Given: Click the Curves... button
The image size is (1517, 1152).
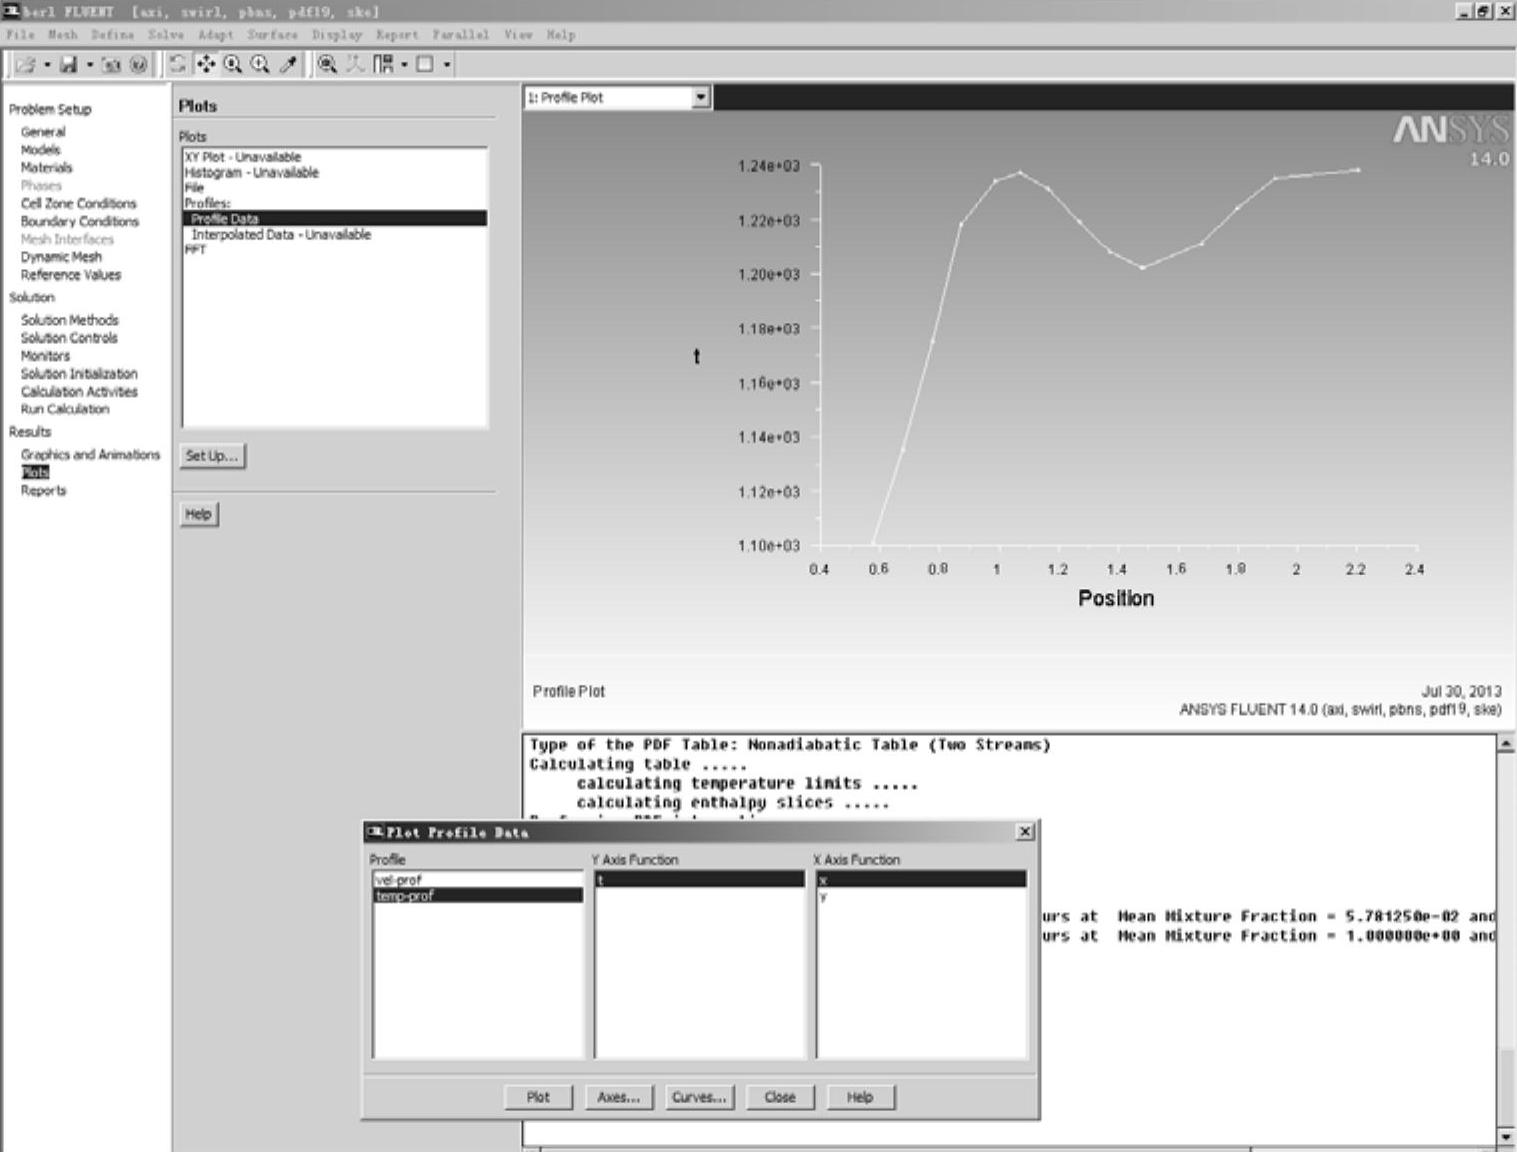Looking at the screenshot, I should coord(699,1097).
